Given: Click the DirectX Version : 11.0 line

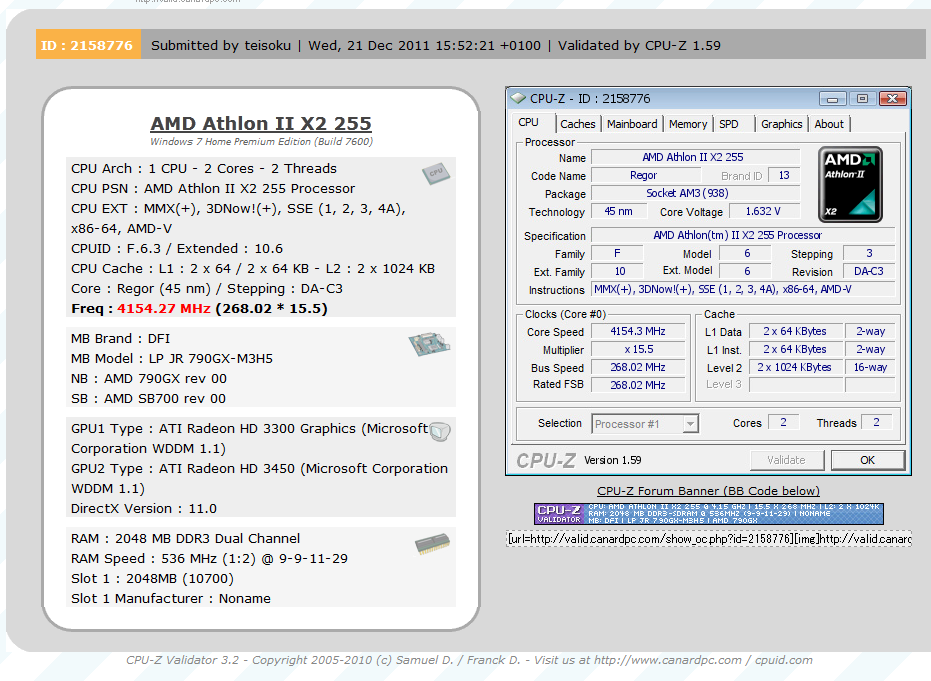Looking at the screenshot, I should [144, 509].
